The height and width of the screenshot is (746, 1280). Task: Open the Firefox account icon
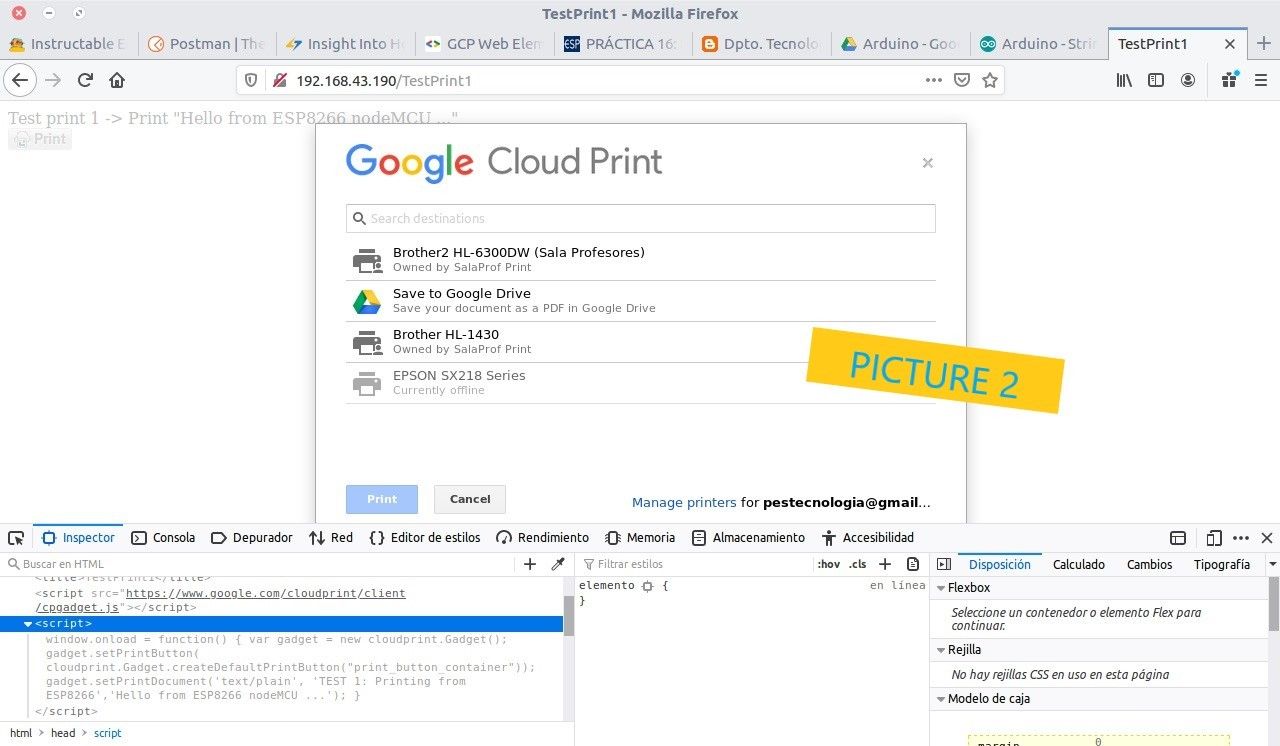pos(1188,80)
